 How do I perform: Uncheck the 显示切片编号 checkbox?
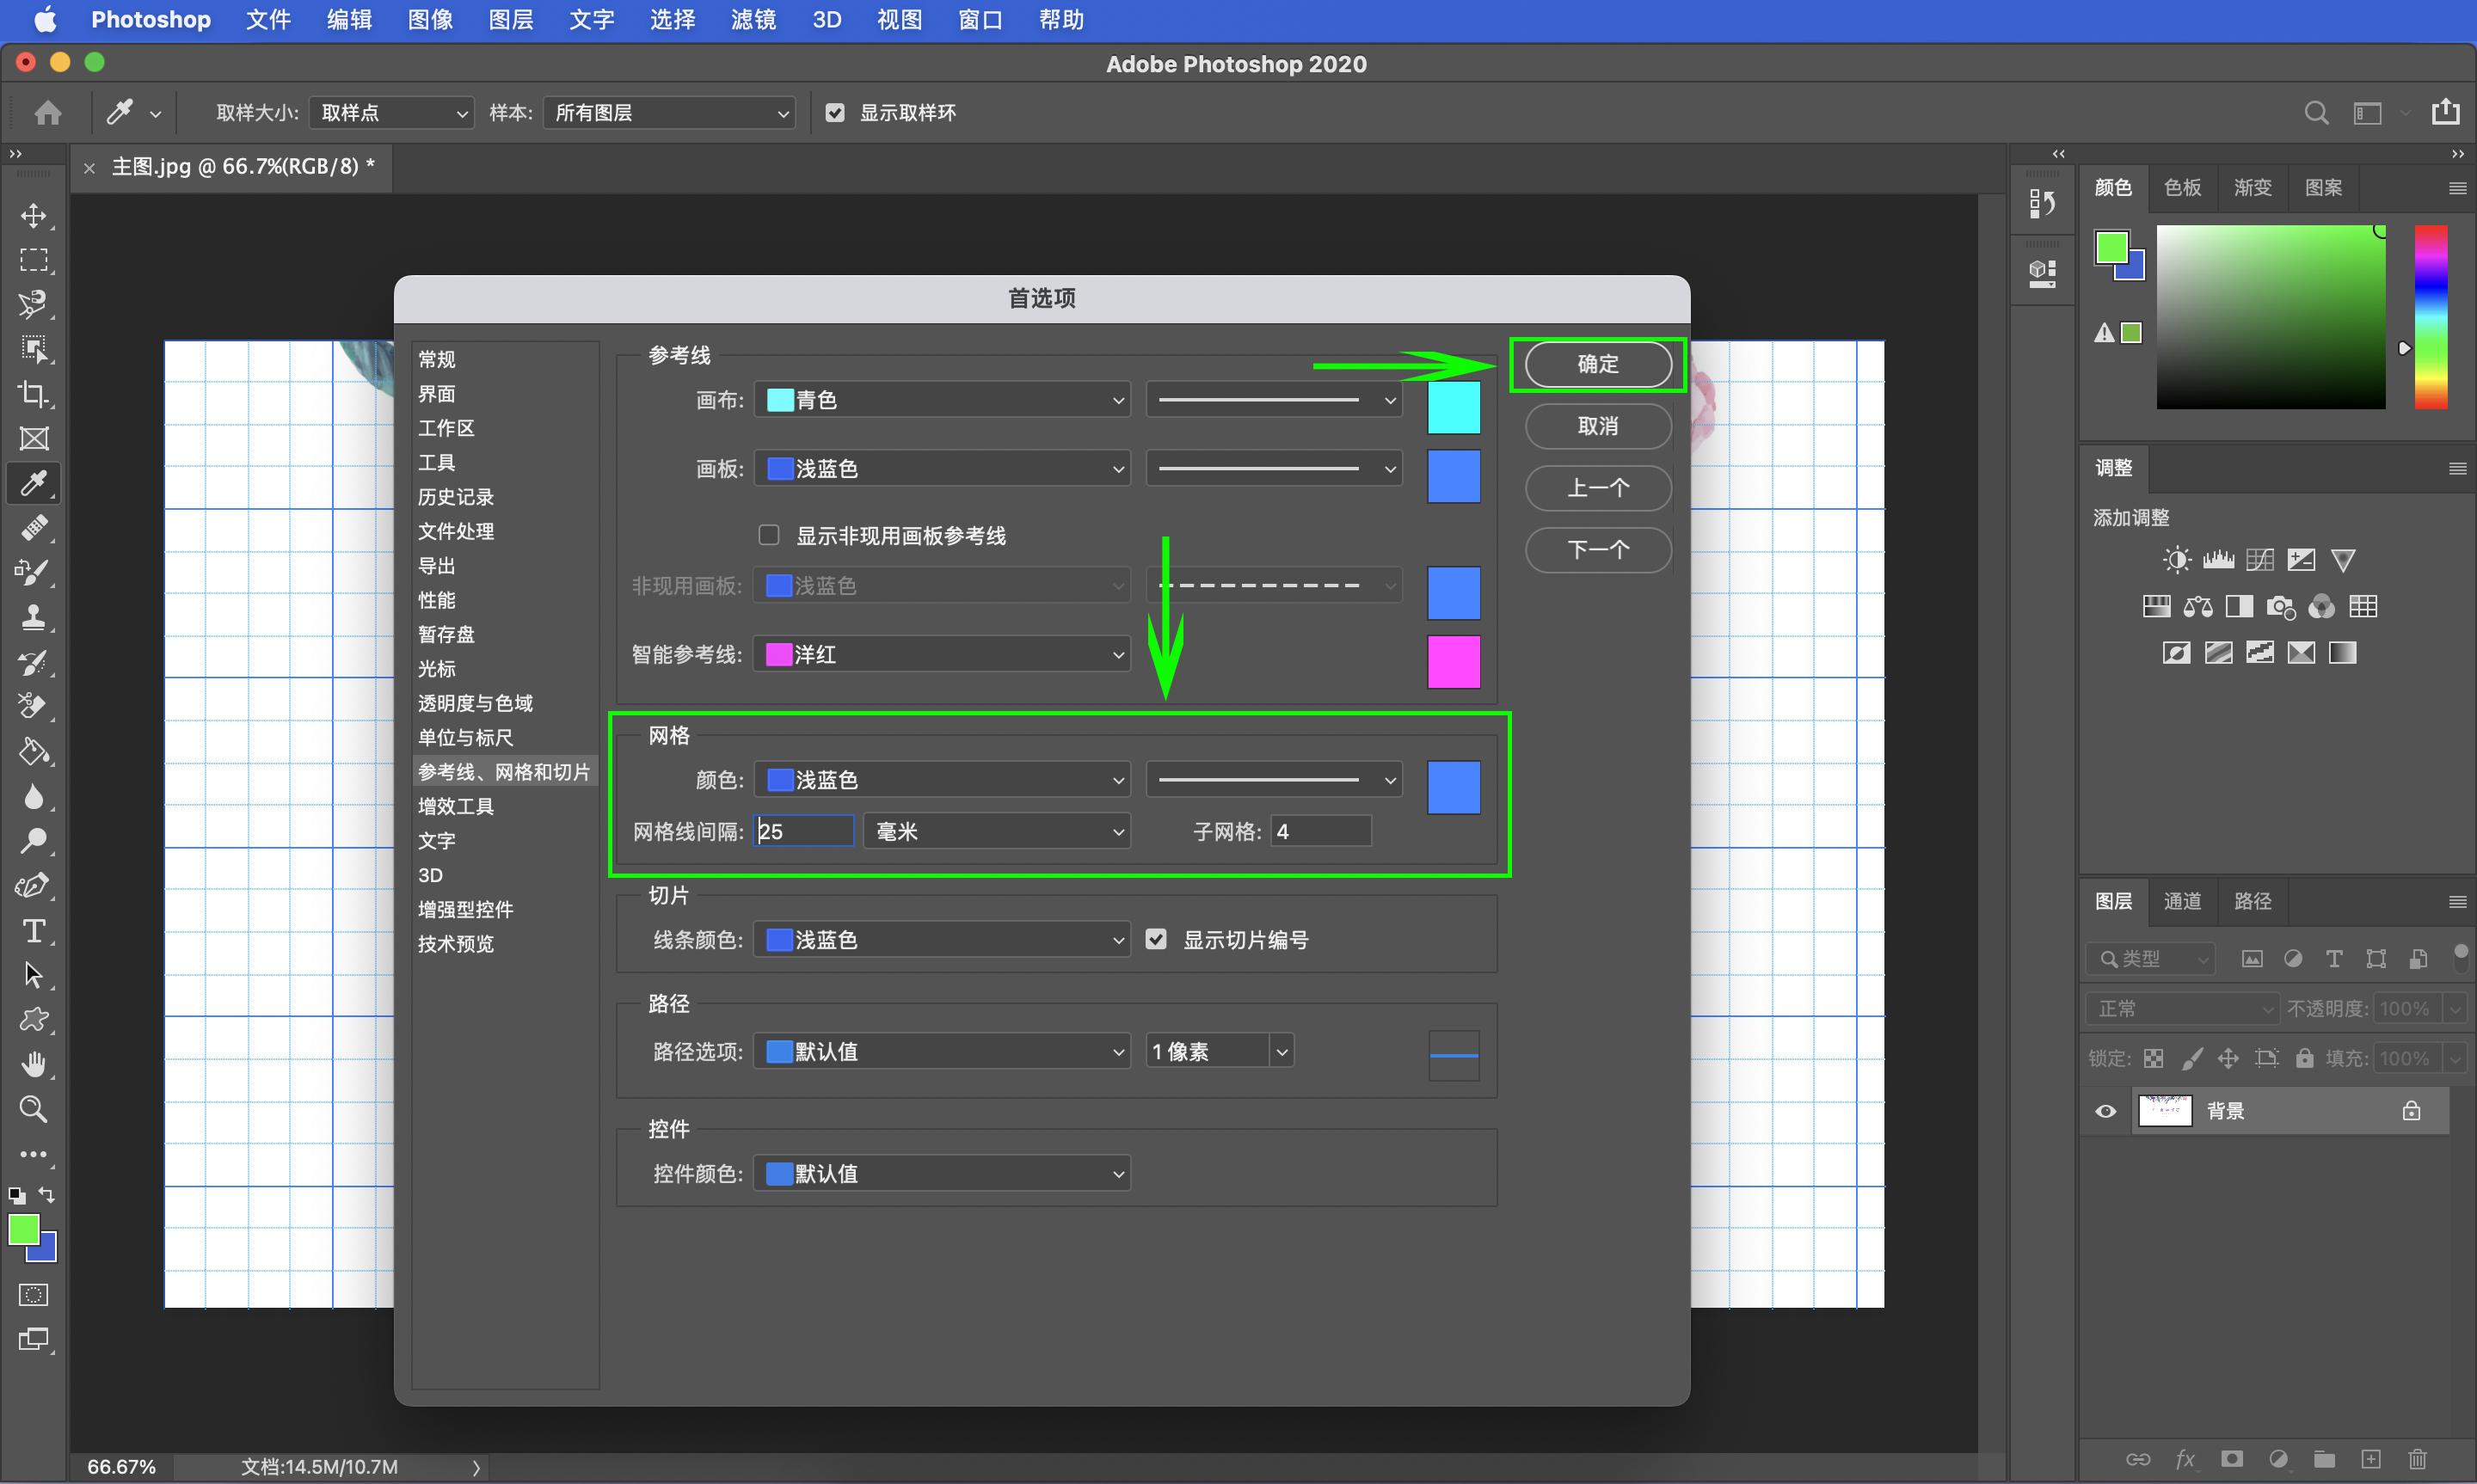tap(1156, 938)
